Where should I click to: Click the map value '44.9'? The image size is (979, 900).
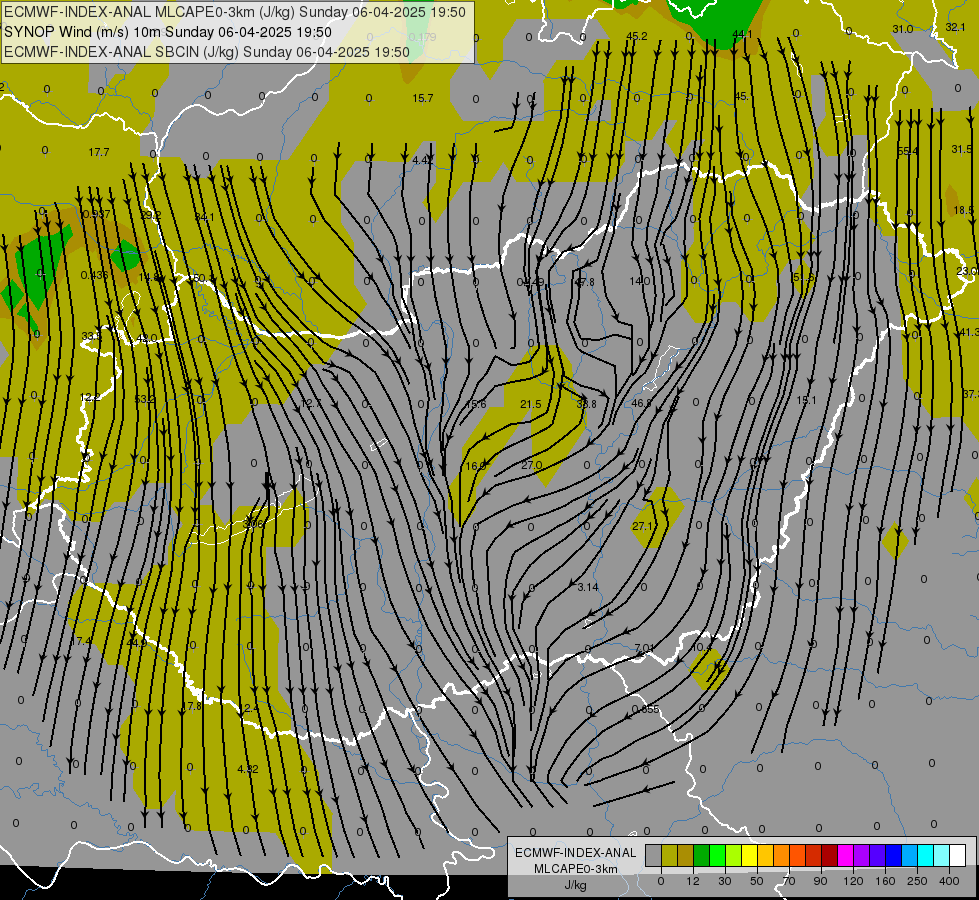coord(136,642)
